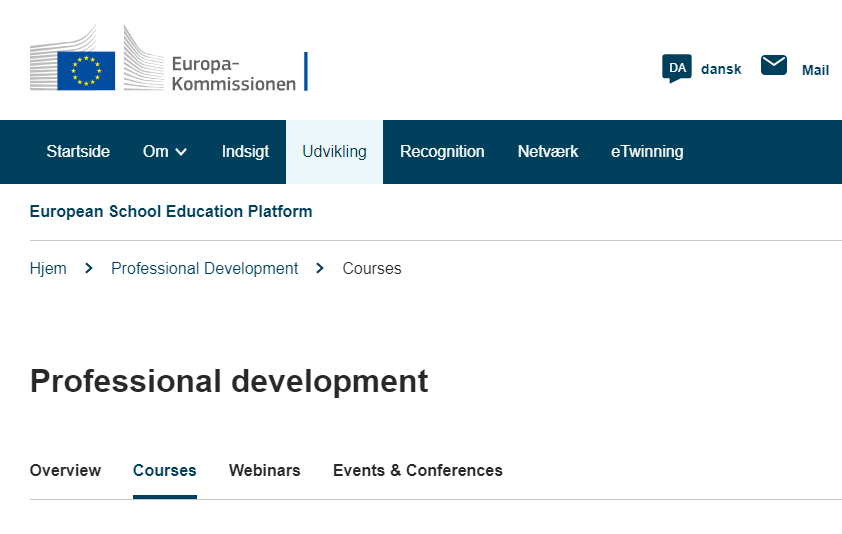Image resolution: width=842 pixels, height=534 pixels.
Task: Click the Mail link text
Action: [x=815, y=70]
